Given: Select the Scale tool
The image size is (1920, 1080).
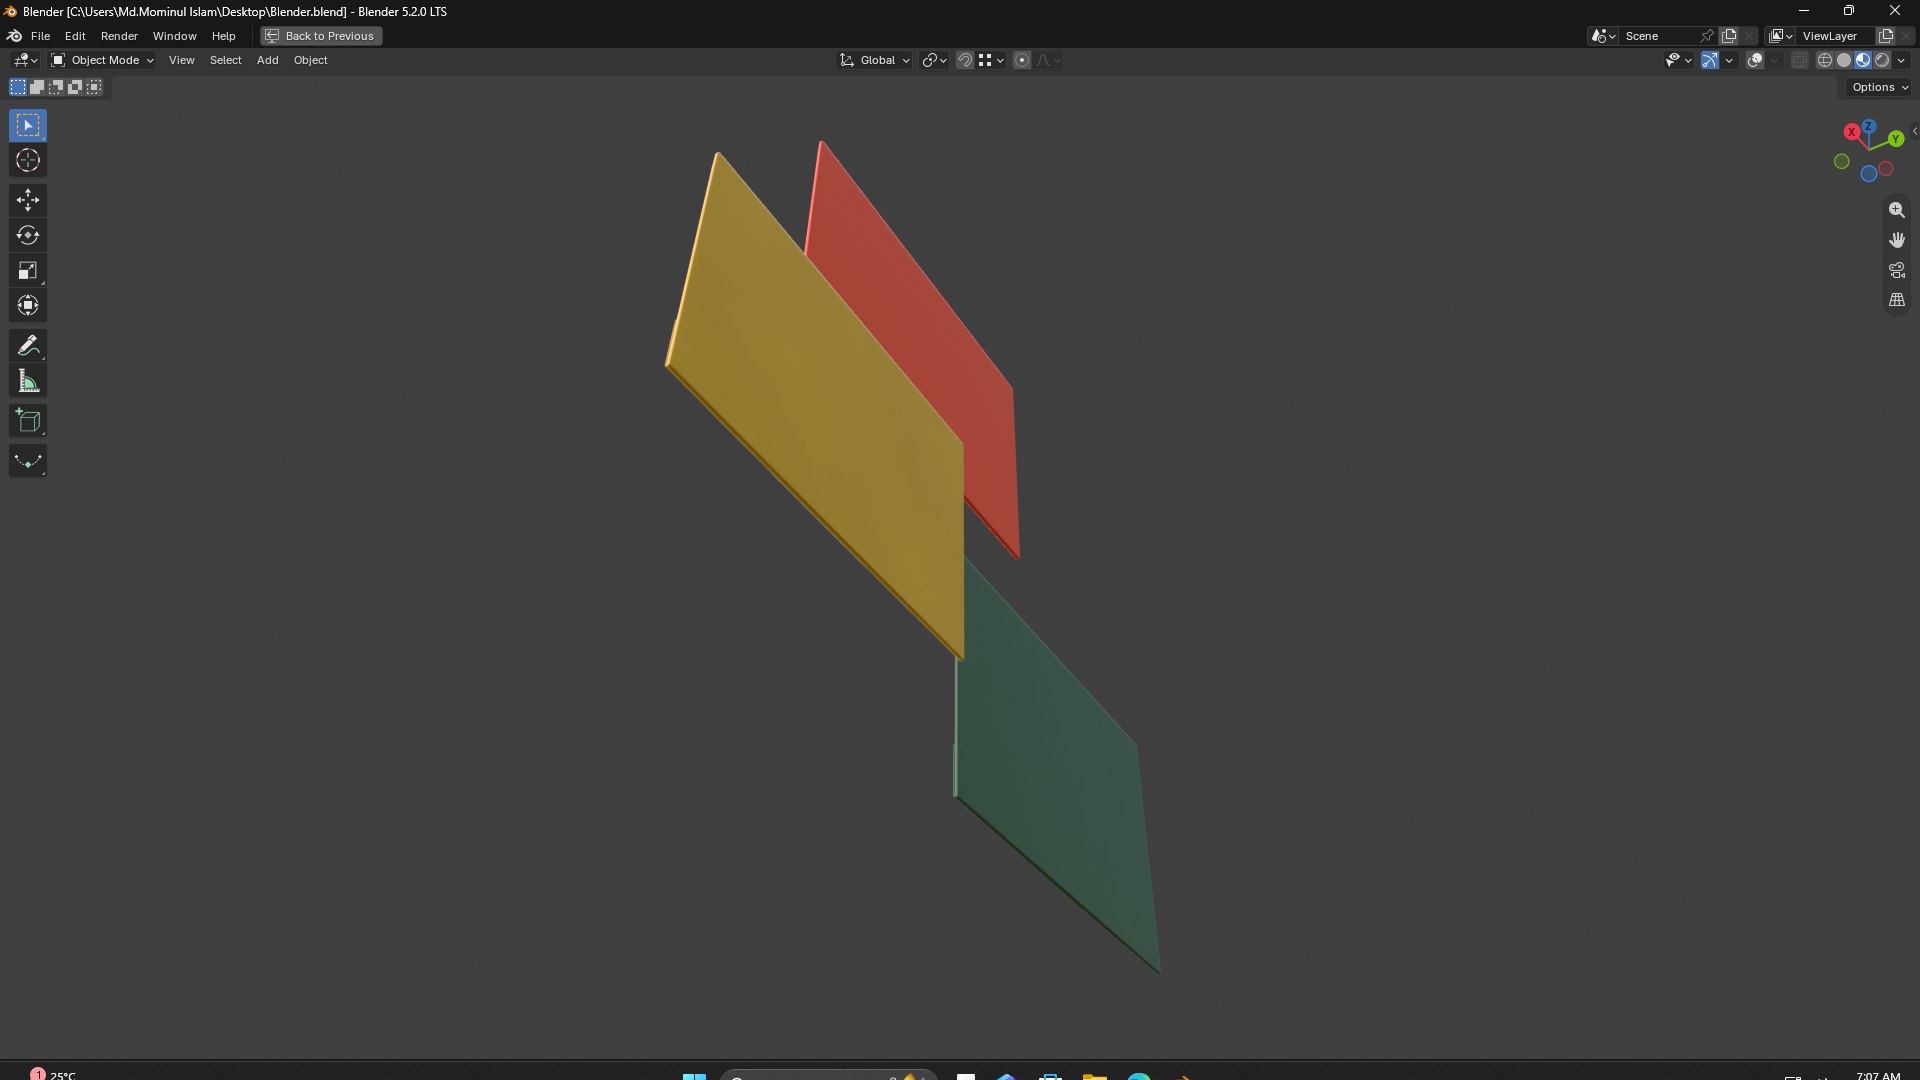Looking at the screenshot, I should click(28, 270).
